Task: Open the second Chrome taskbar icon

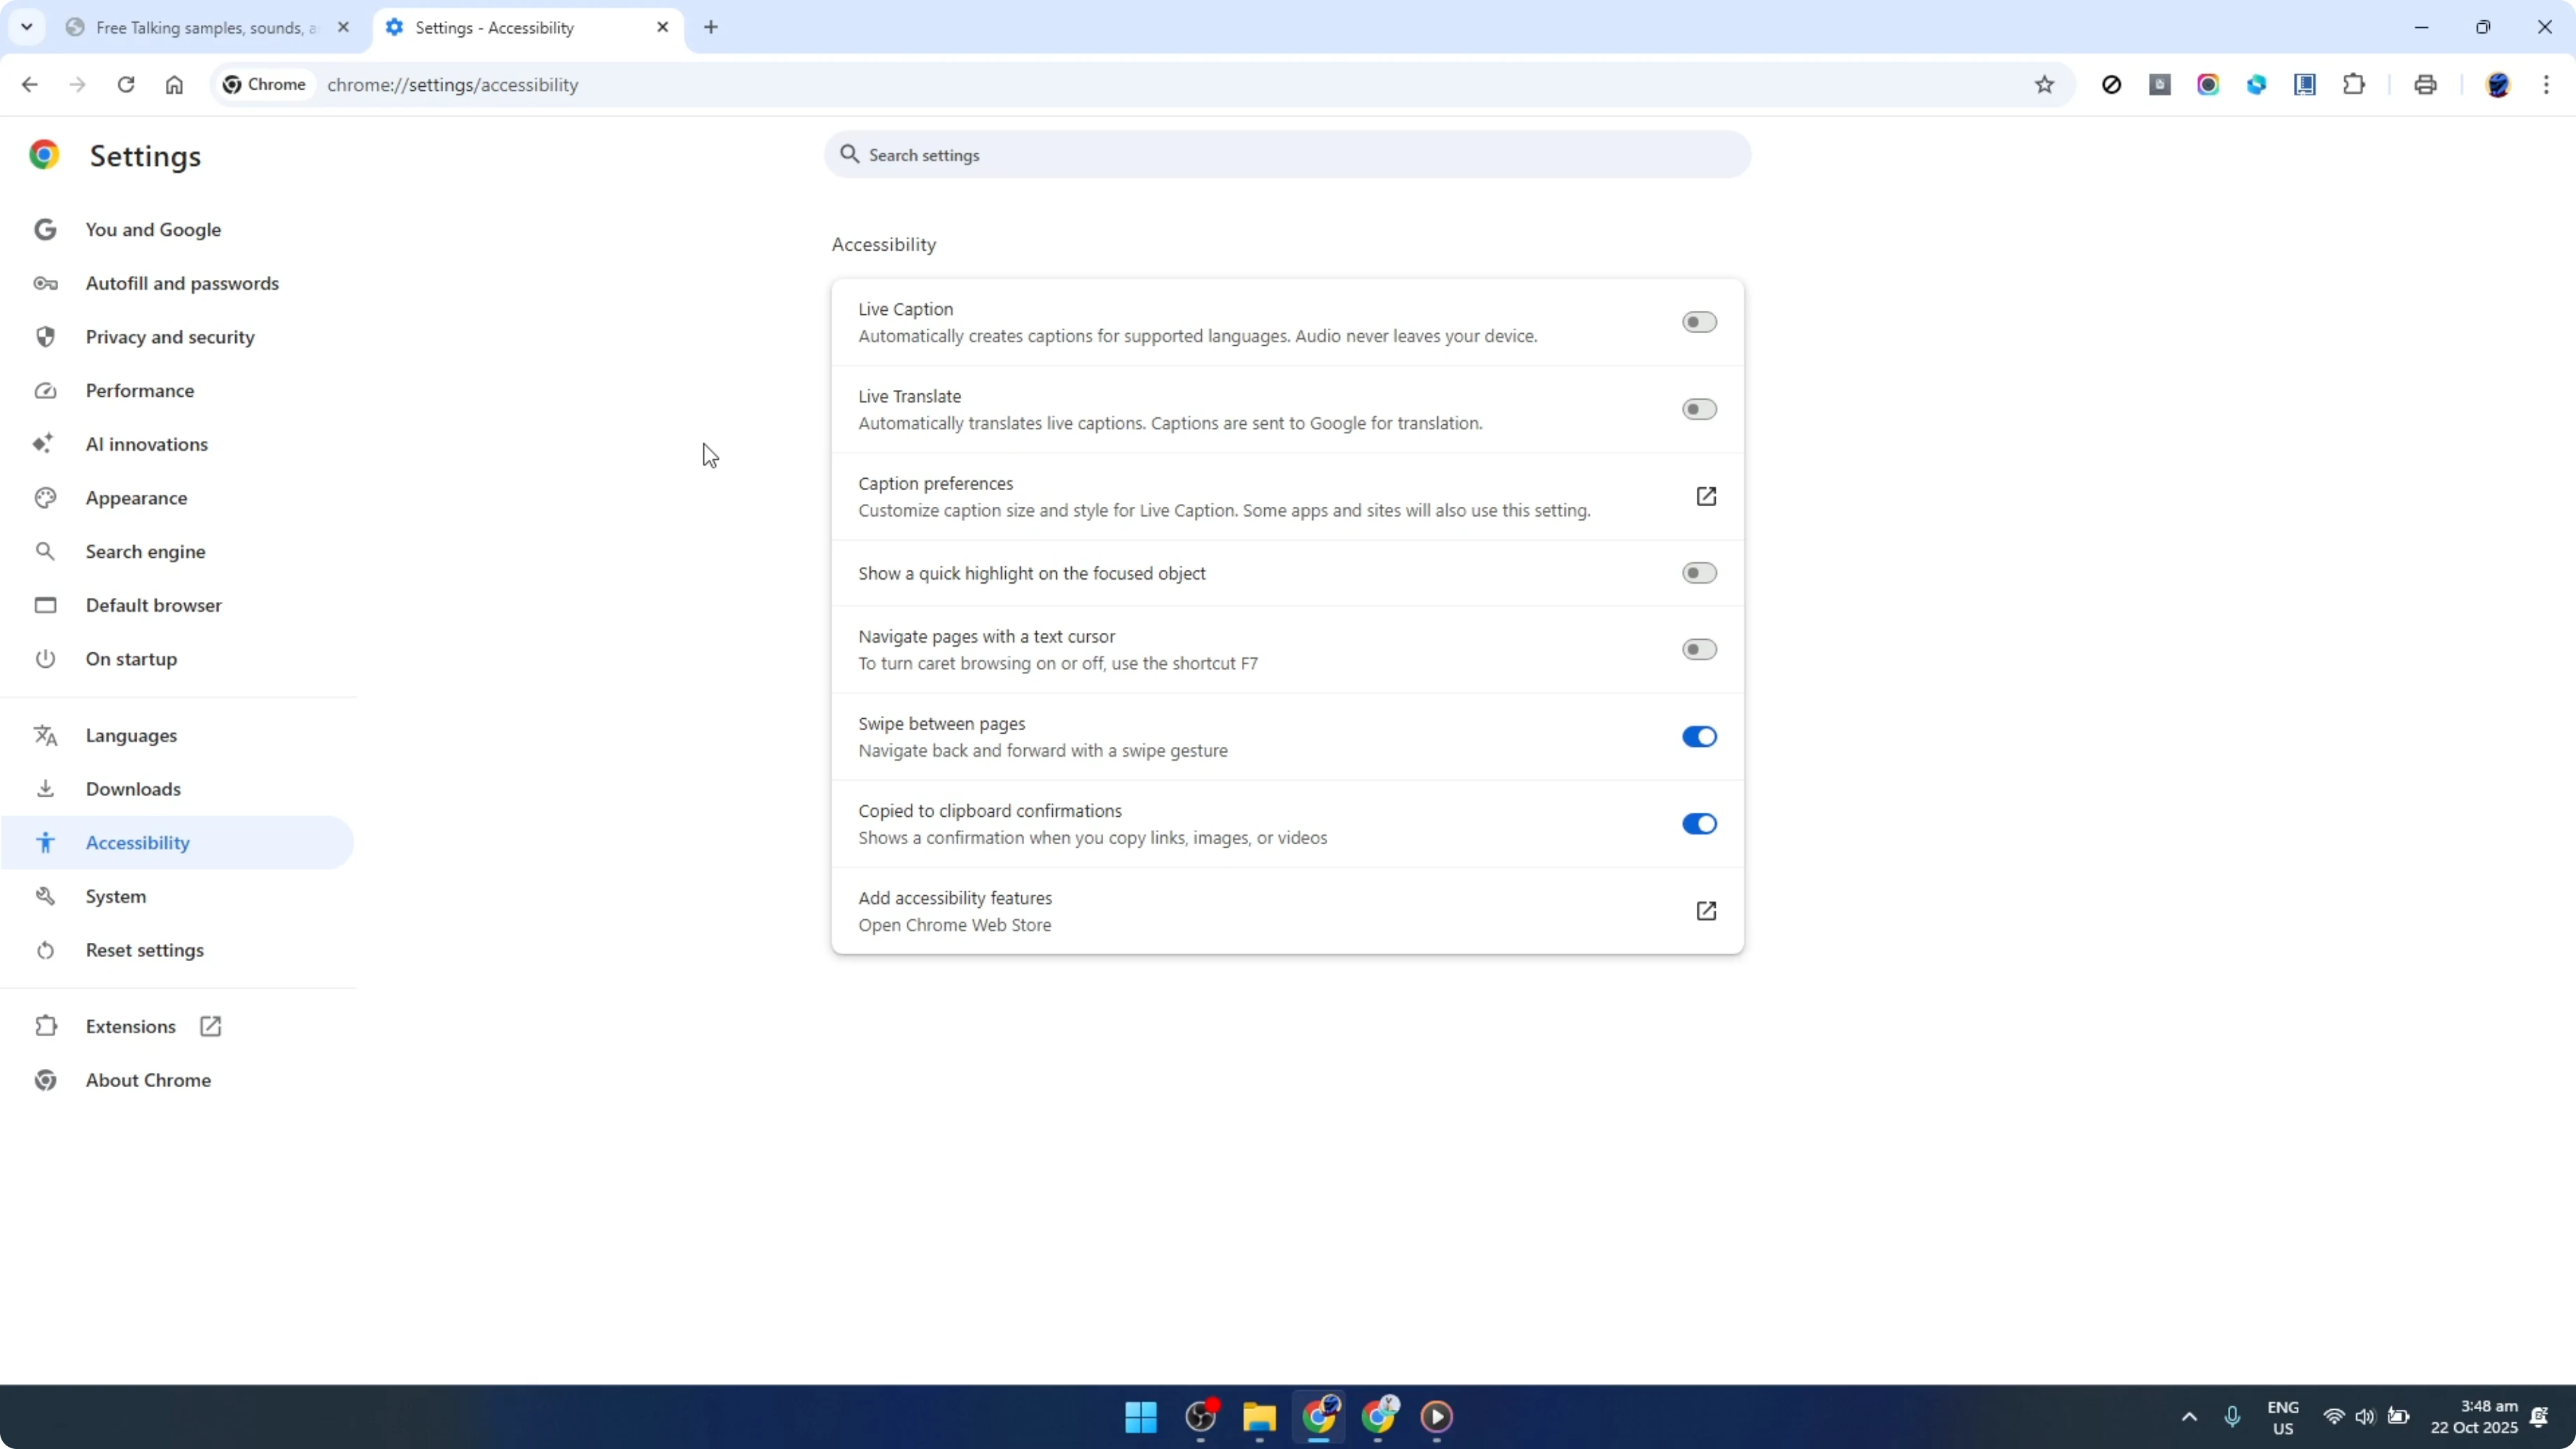Action: tap(1378, 1417)
